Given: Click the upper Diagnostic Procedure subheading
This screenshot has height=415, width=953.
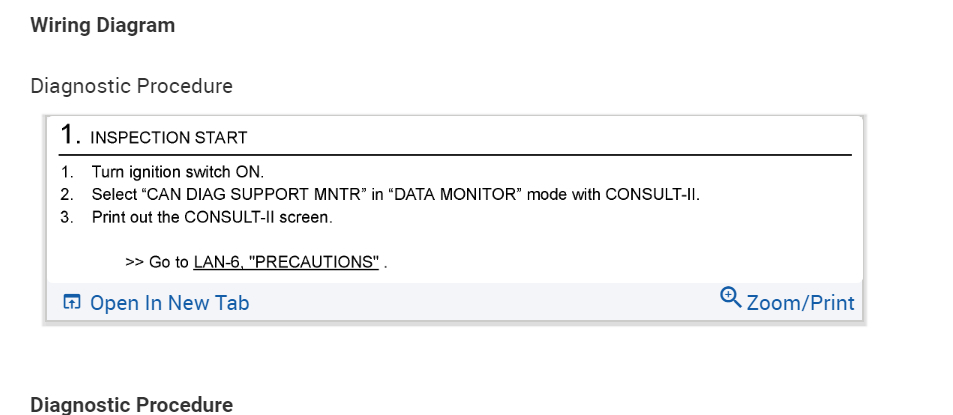Looking at the screenshot, I should (132, 86).
